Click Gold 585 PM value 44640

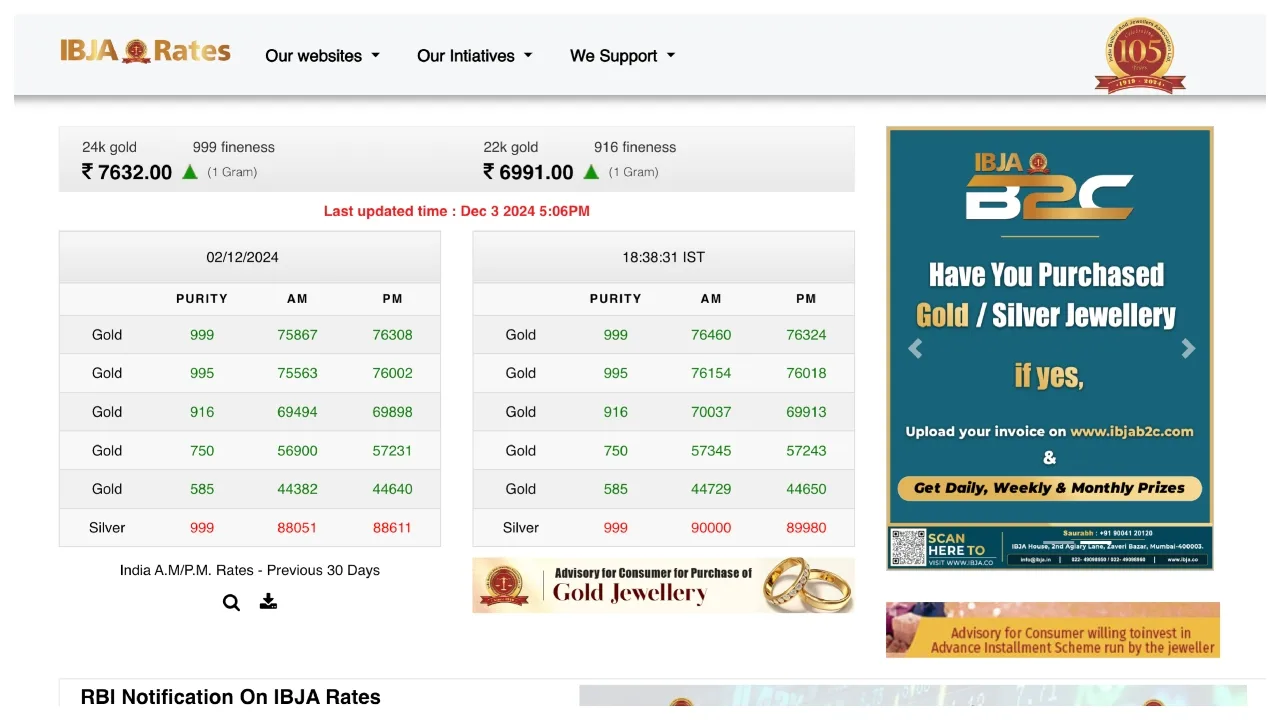[392, 489]
